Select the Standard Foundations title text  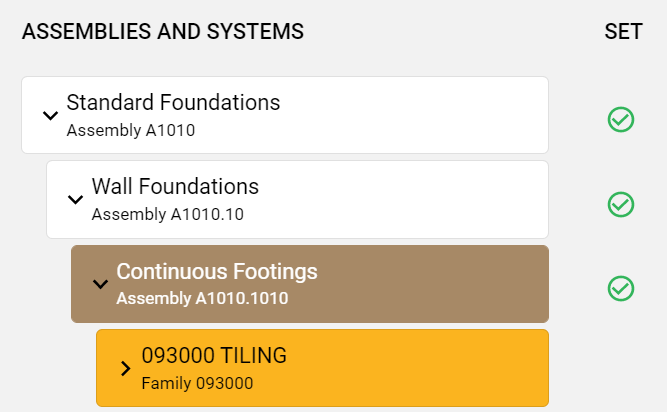[173, 102]
